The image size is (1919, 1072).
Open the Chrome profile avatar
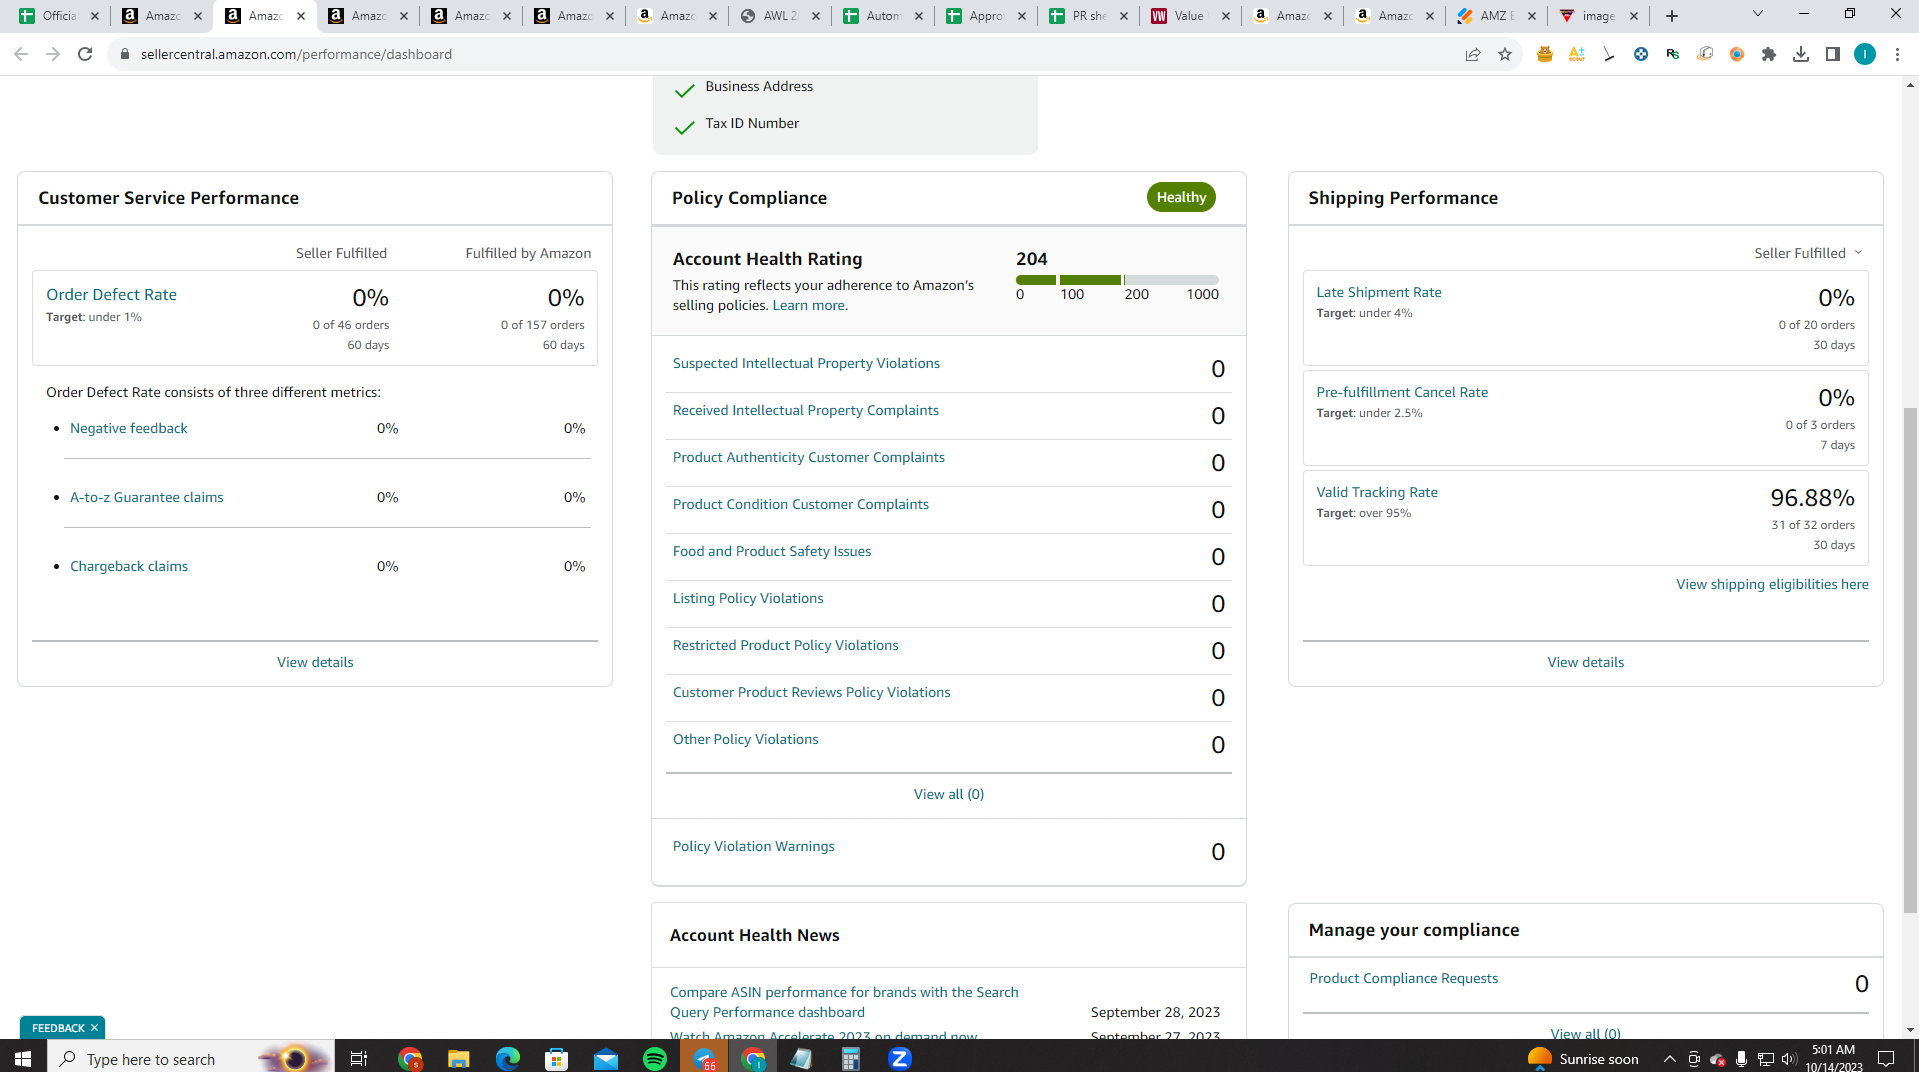coord(1865,54)
